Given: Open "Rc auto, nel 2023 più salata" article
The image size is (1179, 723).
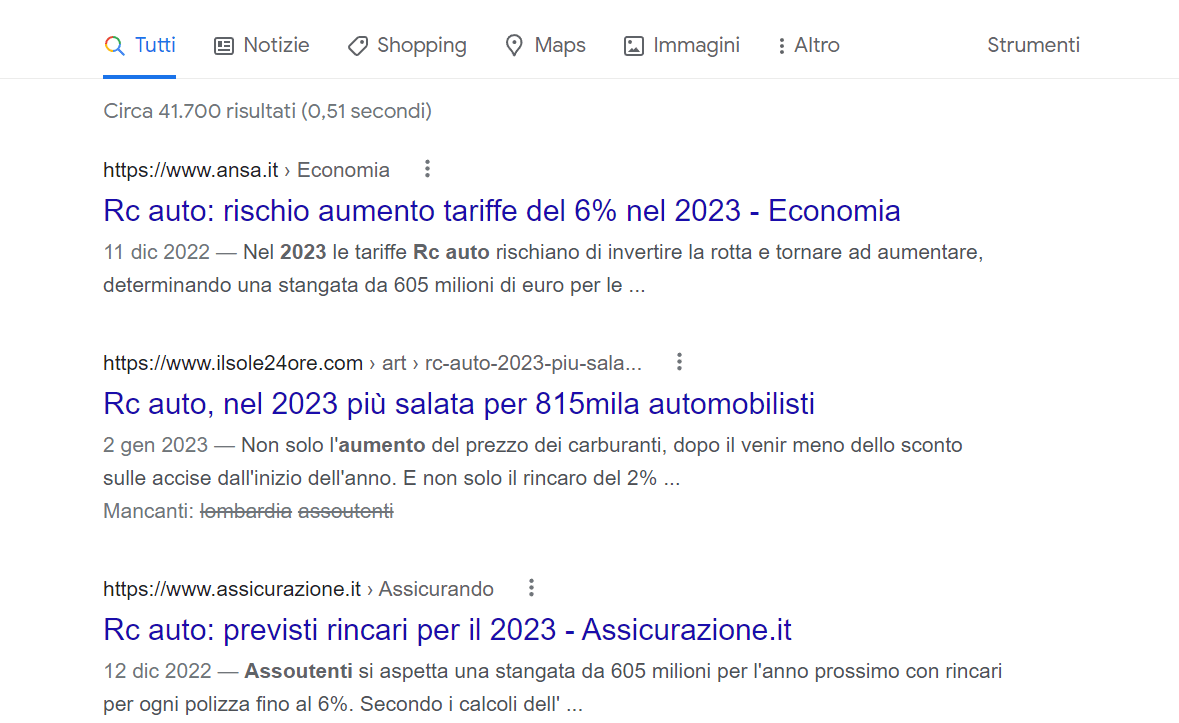Looking at the screenshot, I should coord(458,404).
